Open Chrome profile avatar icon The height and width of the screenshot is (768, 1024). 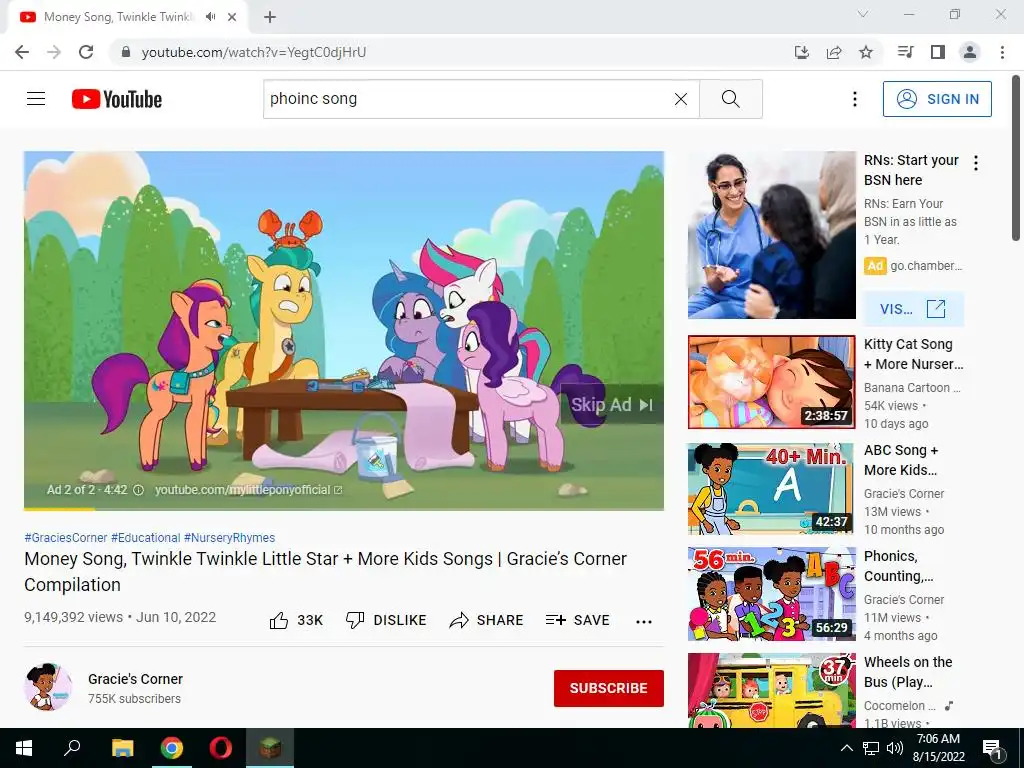970,52
